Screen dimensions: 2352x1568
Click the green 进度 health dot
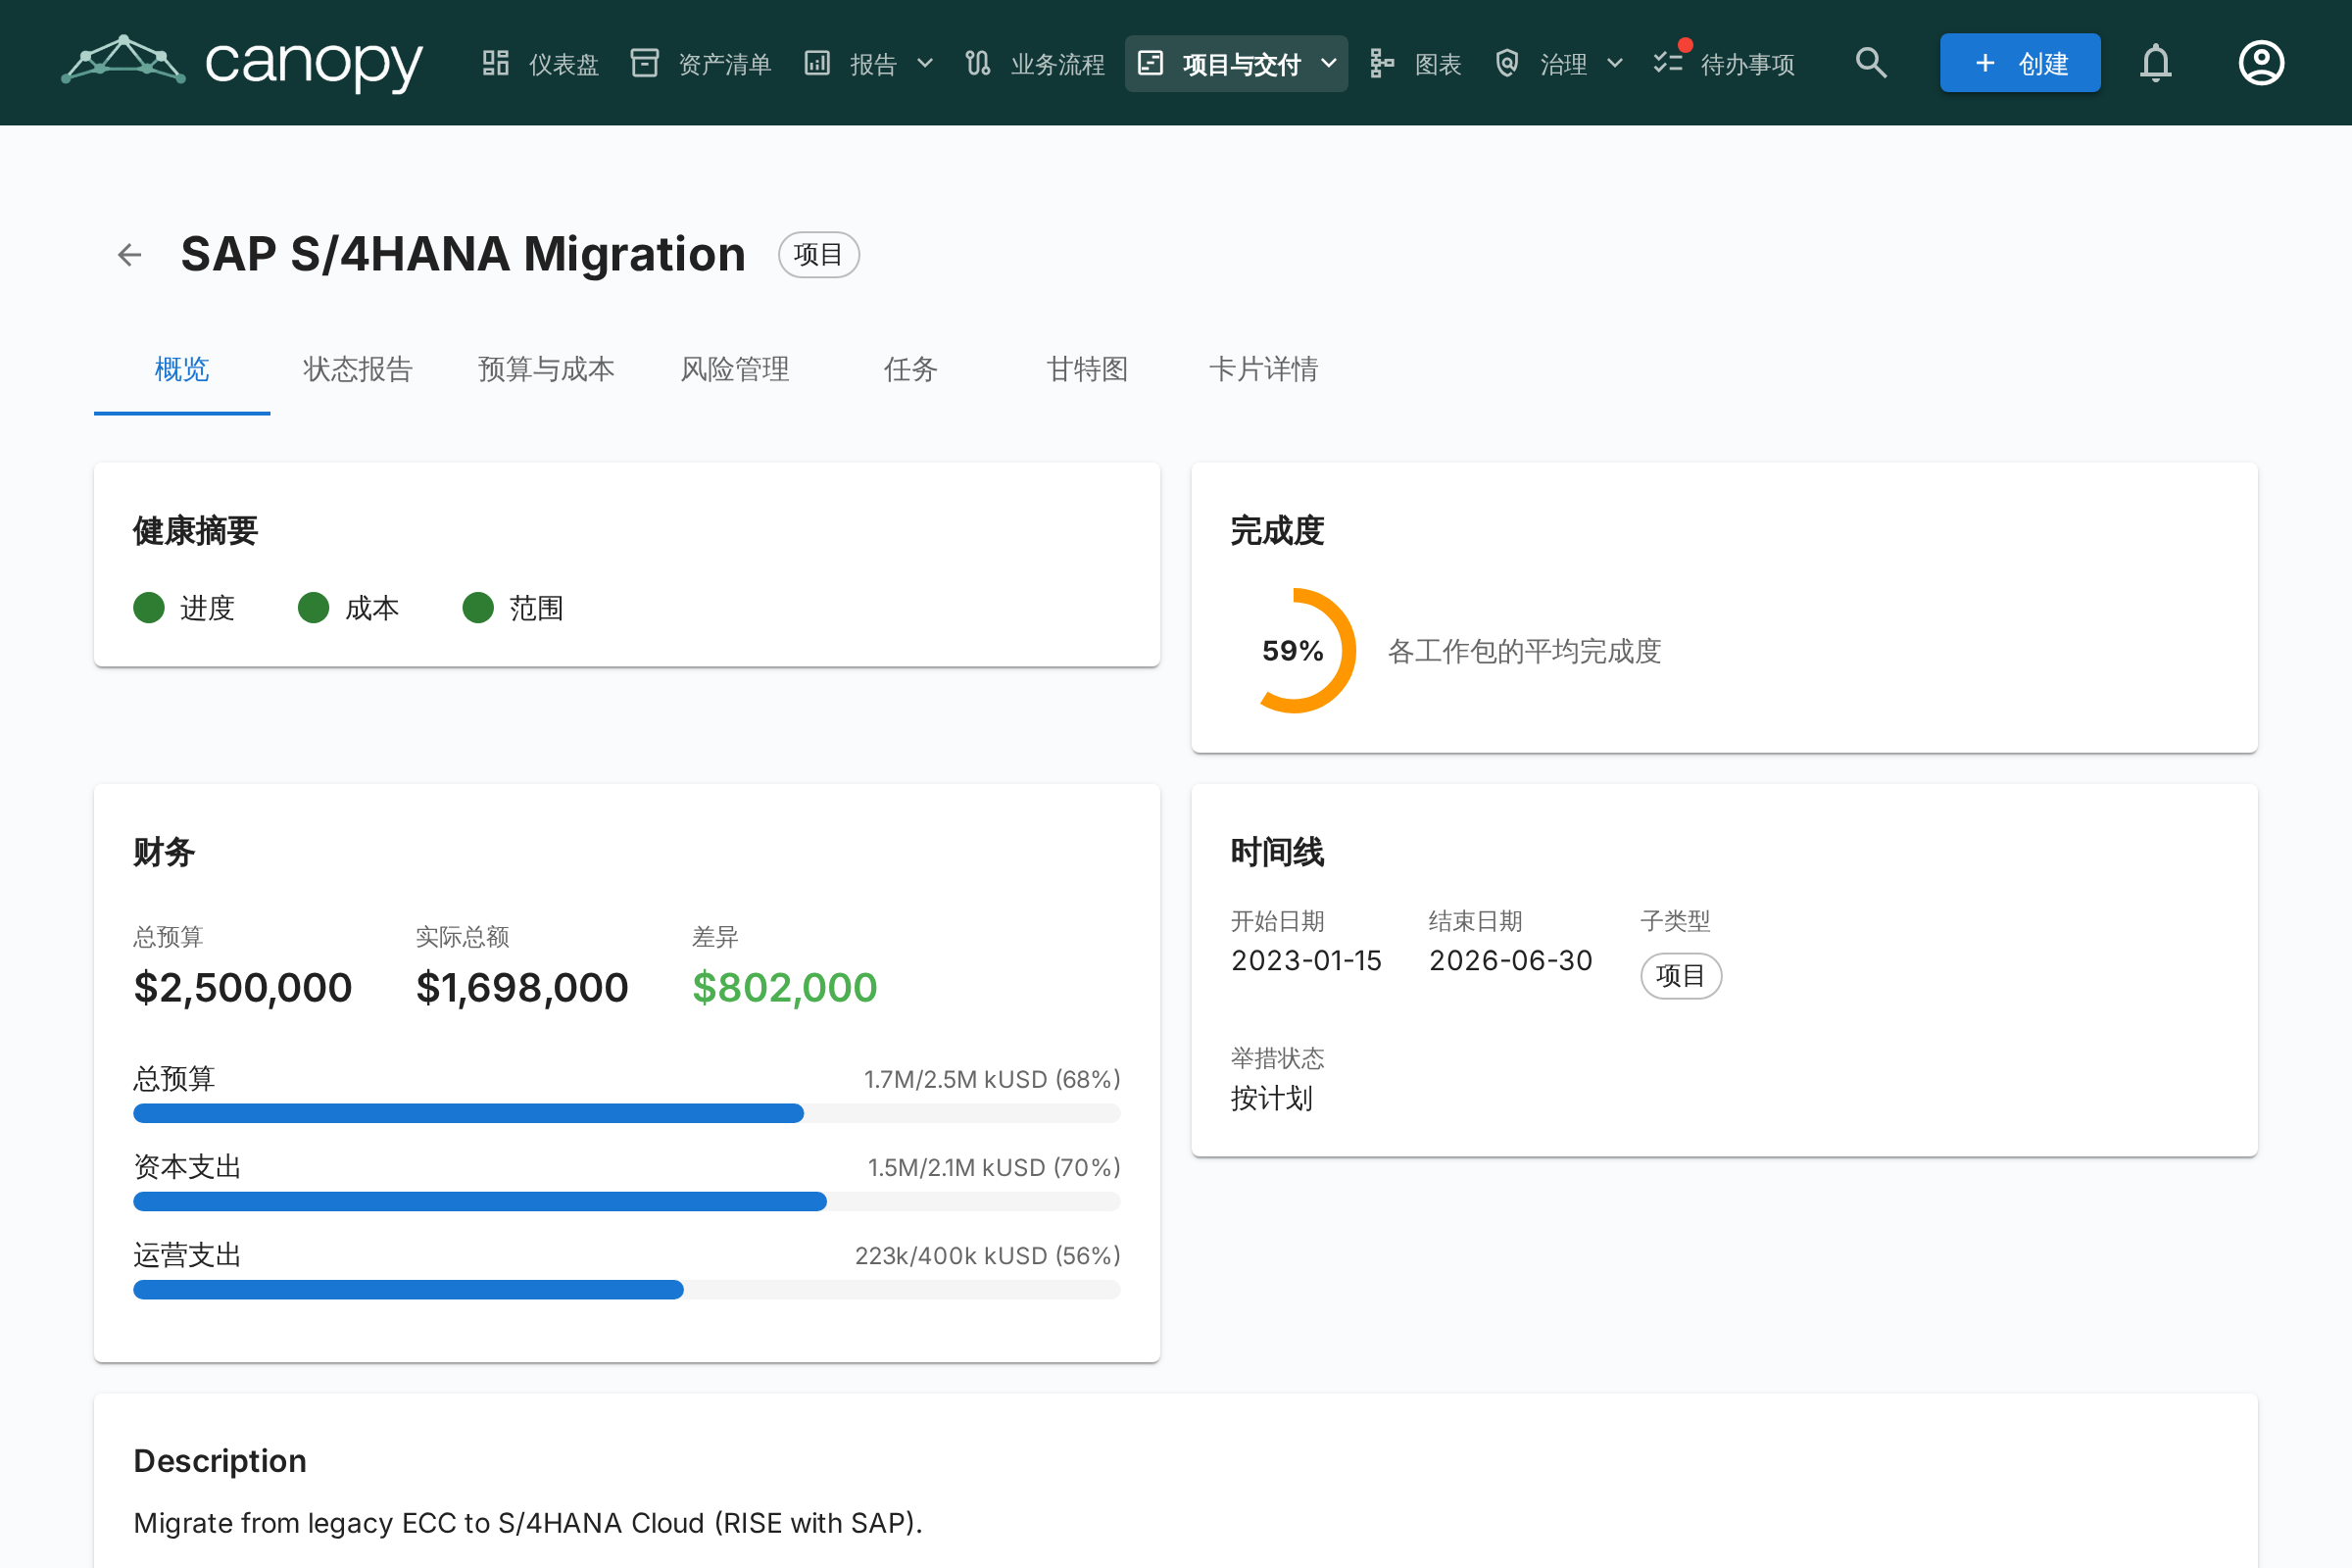149,608
